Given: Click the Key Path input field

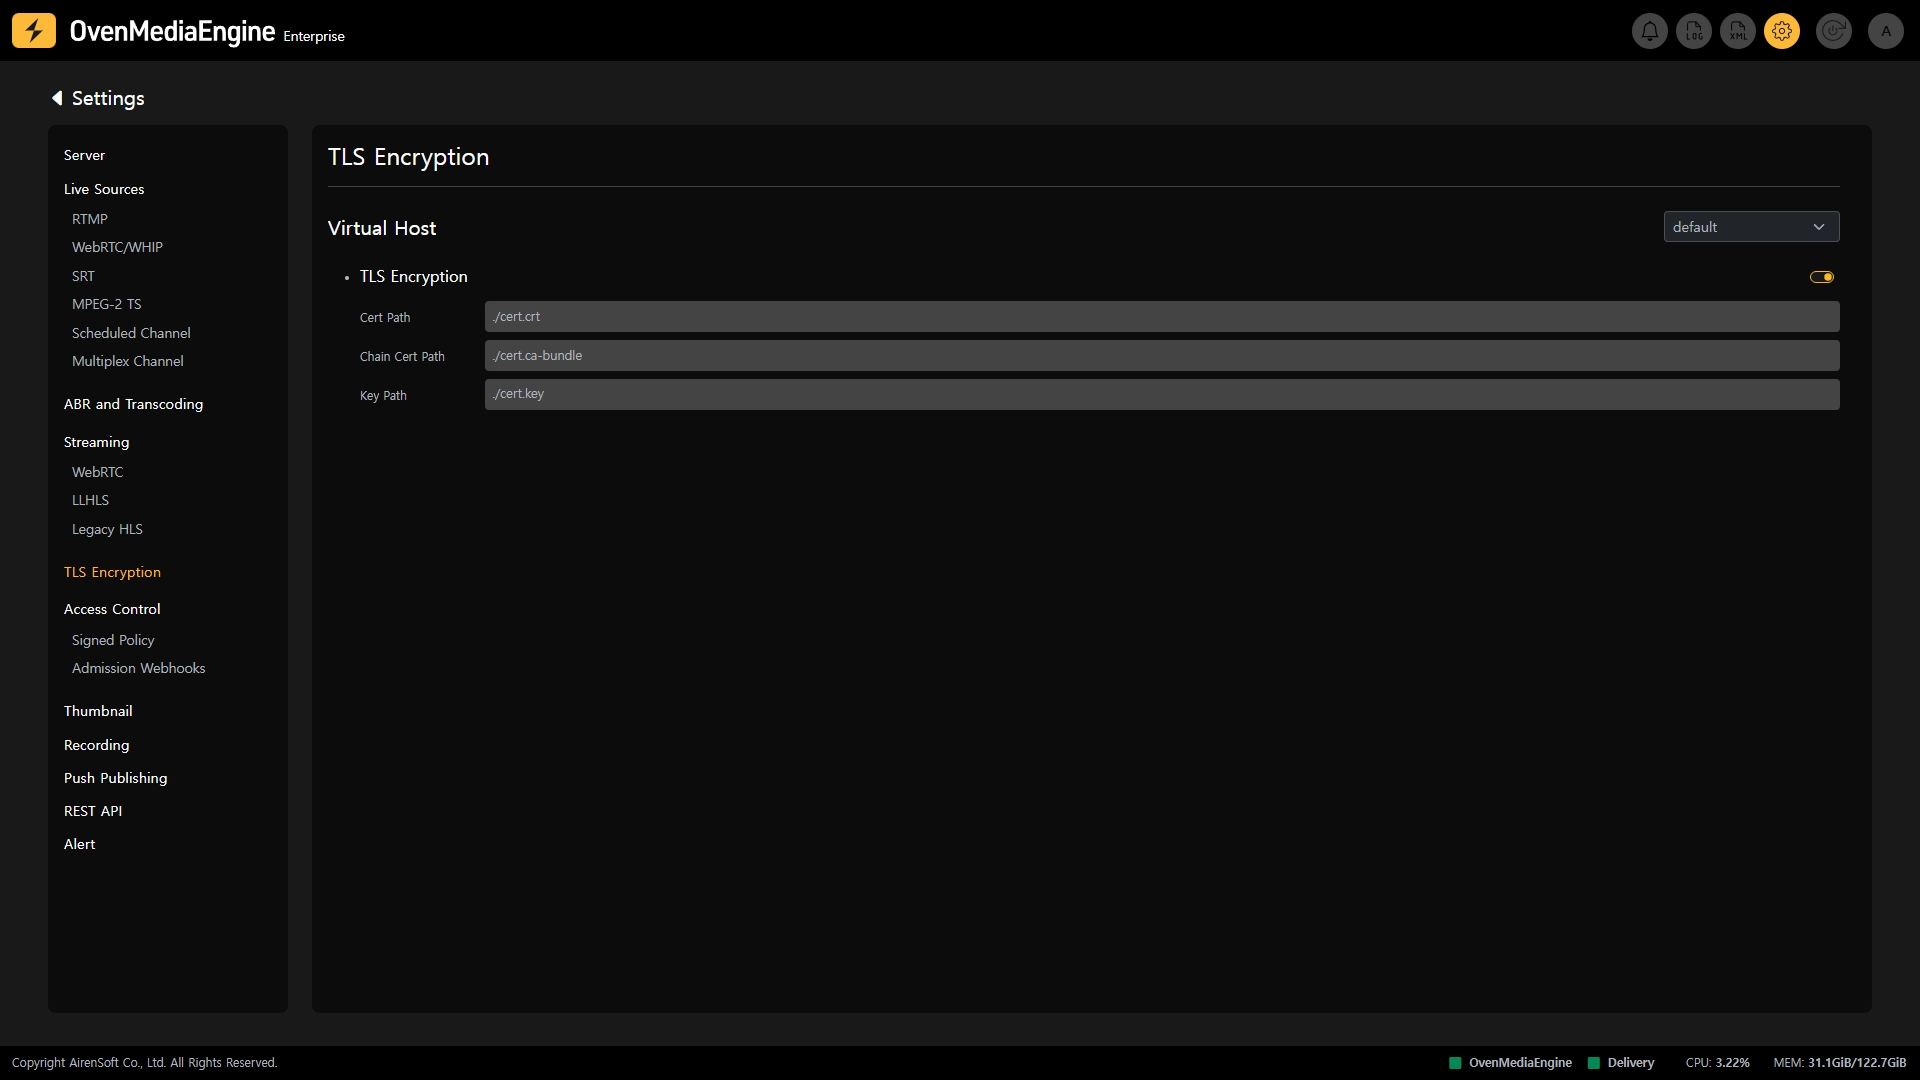Looking at the screenshot, I should tap(1161, 394).
